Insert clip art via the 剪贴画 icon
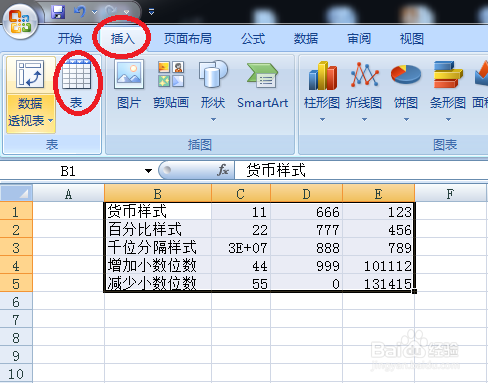The width and height of the screenshot is (488, 383). pyautogui.click(x=171, y=83)
